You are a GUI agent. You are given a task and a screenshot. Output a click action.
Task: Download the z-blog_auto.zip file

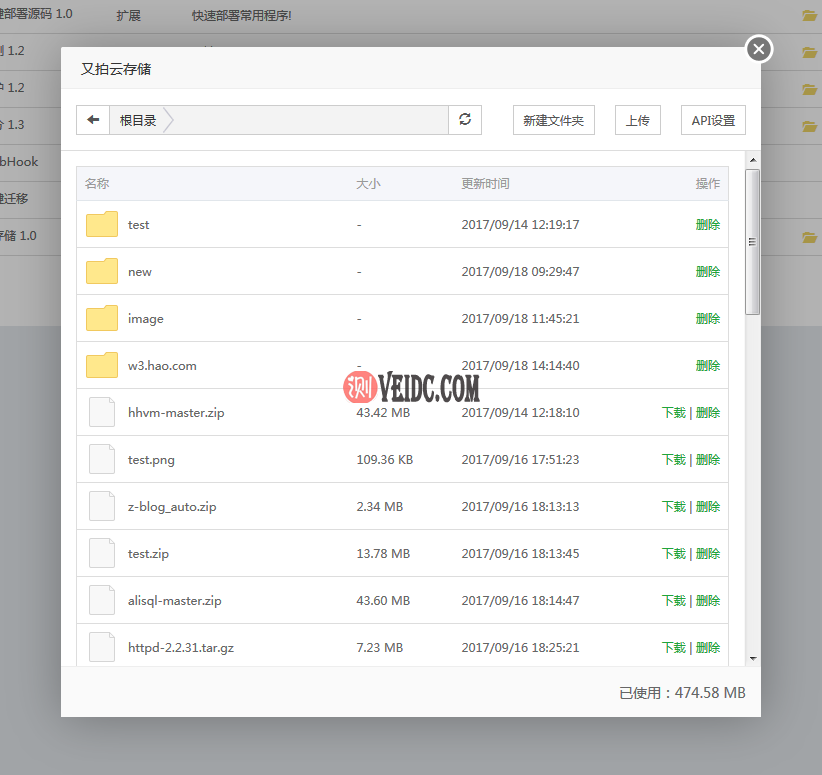tap(673, 507)
